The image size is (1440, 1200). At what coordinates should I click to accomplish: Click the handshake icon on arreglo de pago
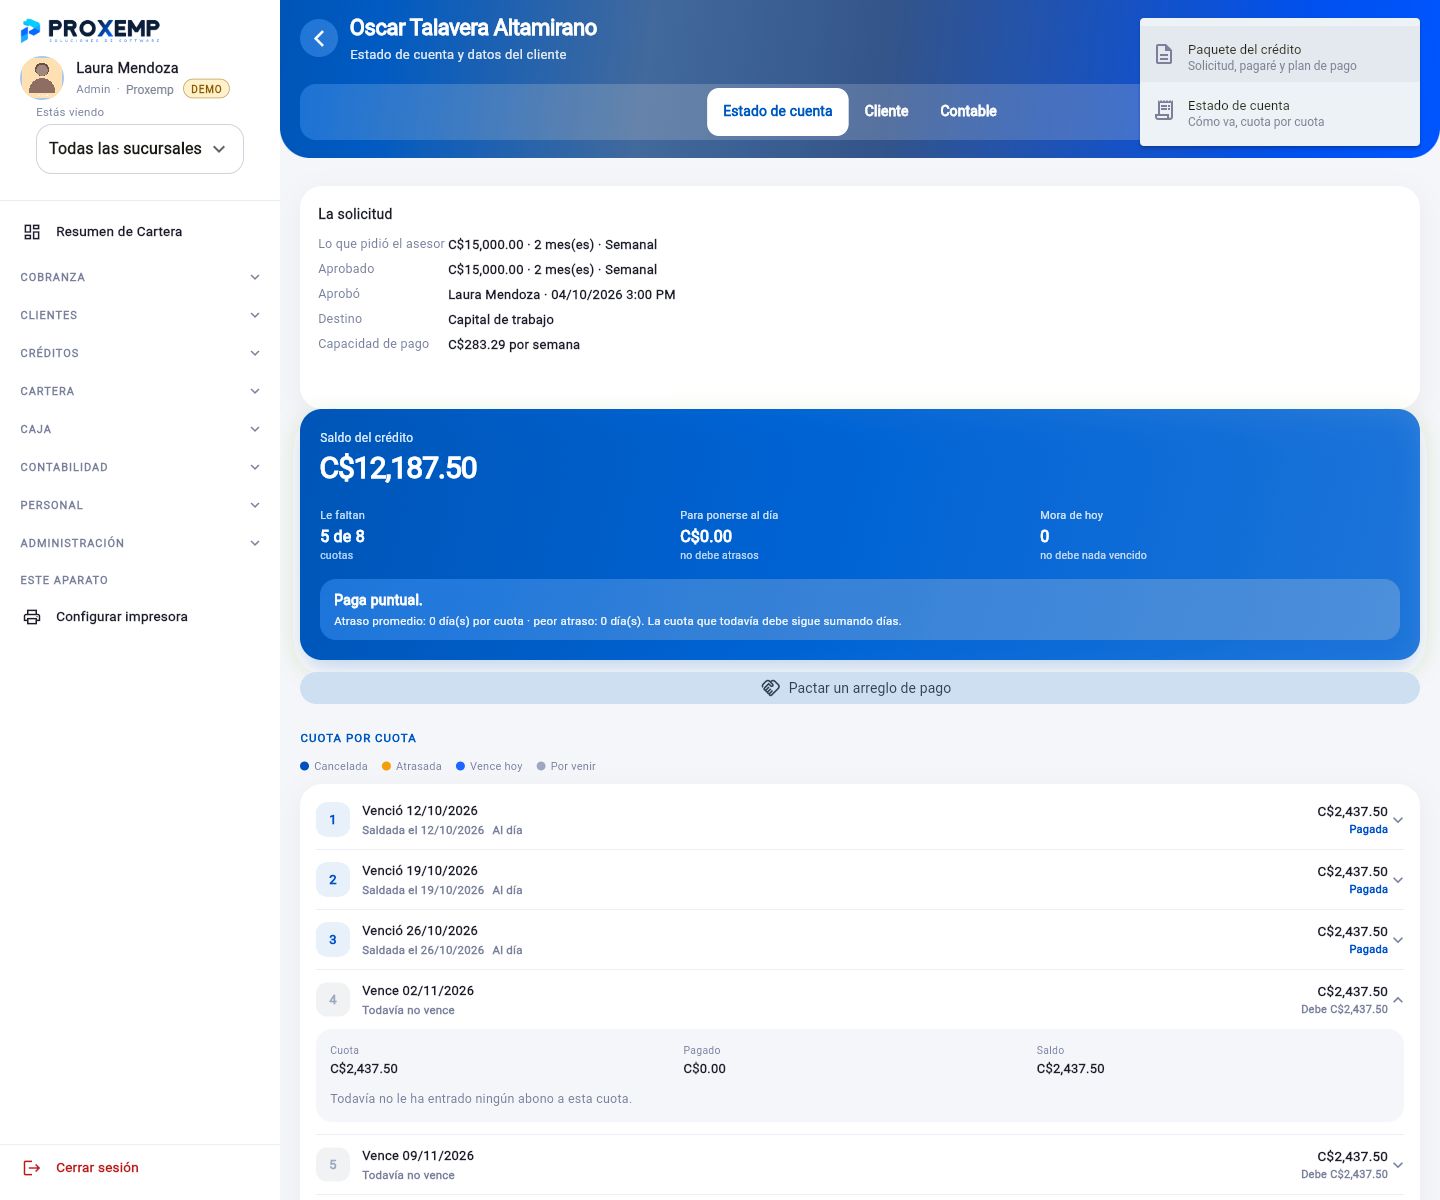click(771, 688)
